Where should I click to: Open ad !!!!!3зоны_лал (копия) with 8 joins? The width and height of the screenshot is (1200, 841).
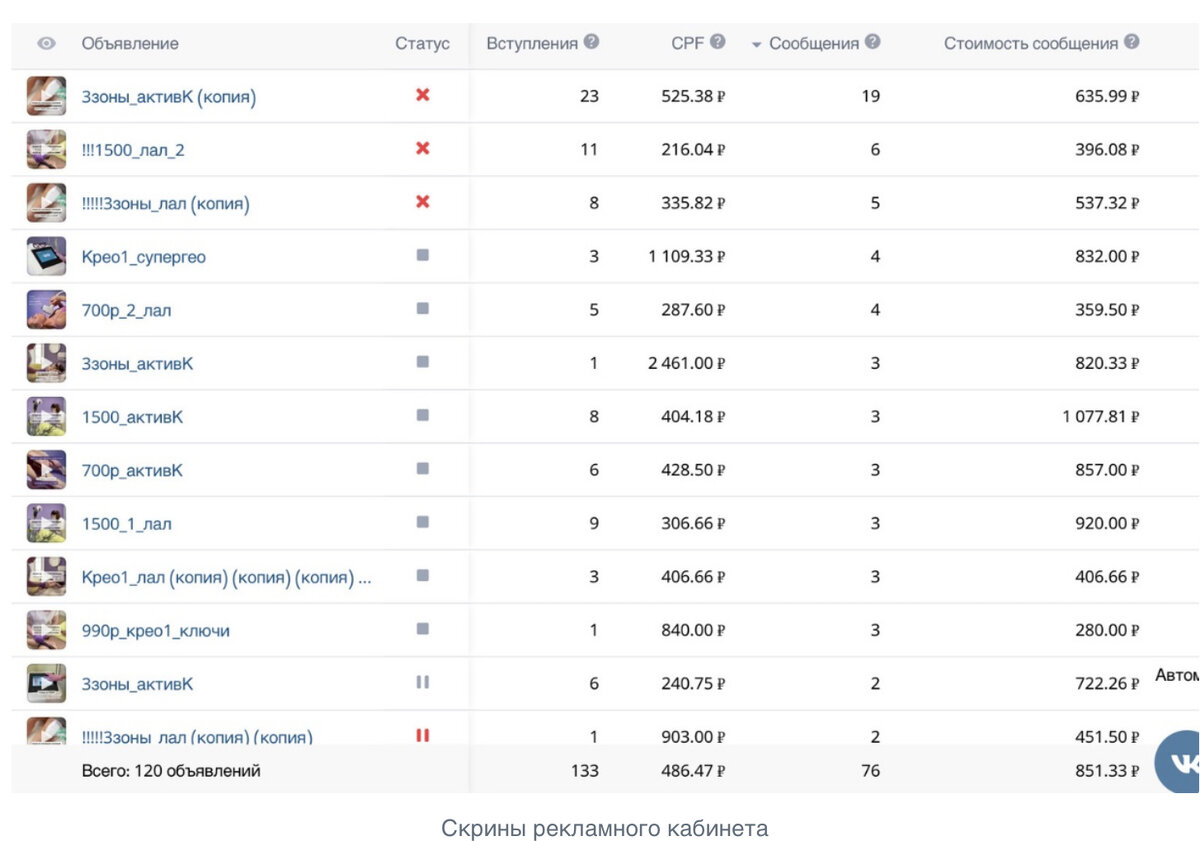165,204
